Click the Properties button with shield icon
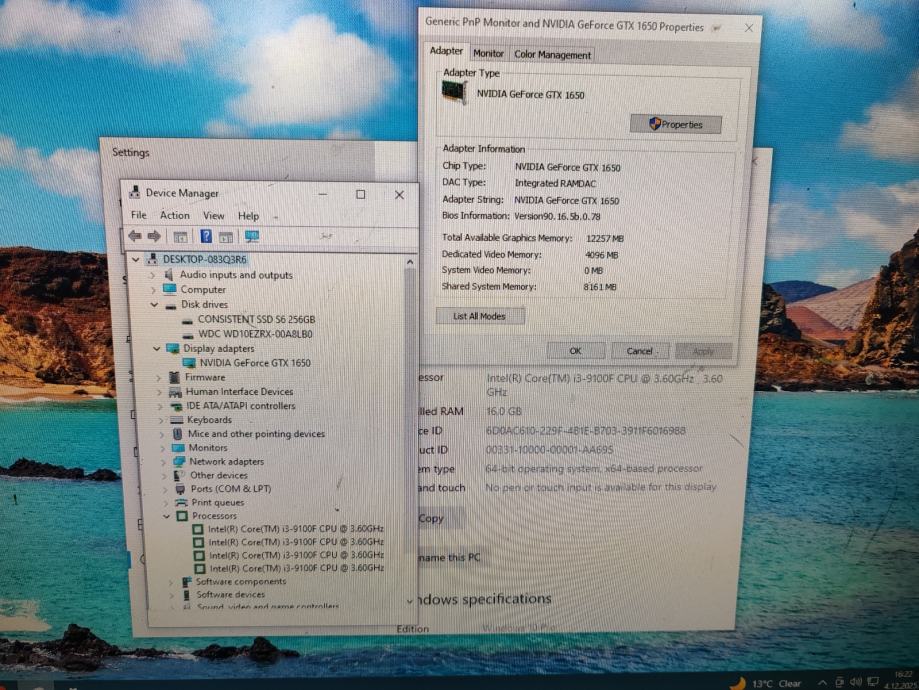919x690 pixels. coord(675,124)
